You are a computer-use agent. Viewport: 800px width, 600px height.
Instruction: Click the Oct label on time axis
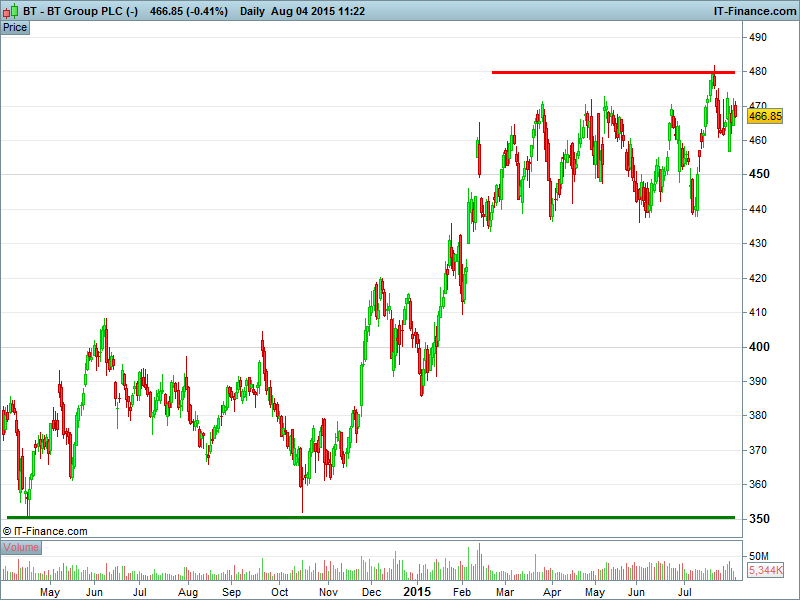click(279, 592)
